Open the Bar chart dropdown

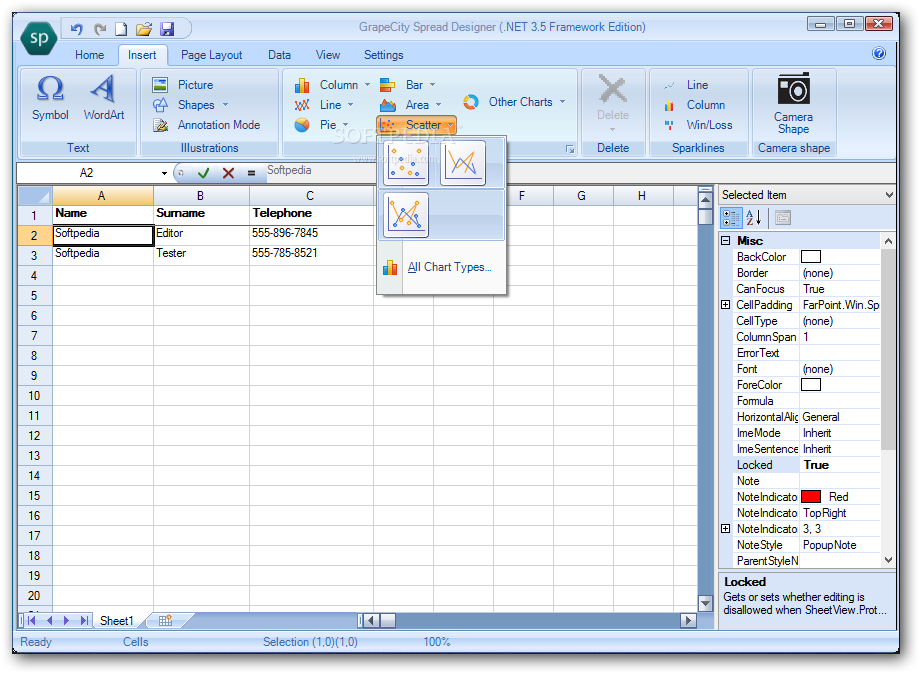click(432, 85)
